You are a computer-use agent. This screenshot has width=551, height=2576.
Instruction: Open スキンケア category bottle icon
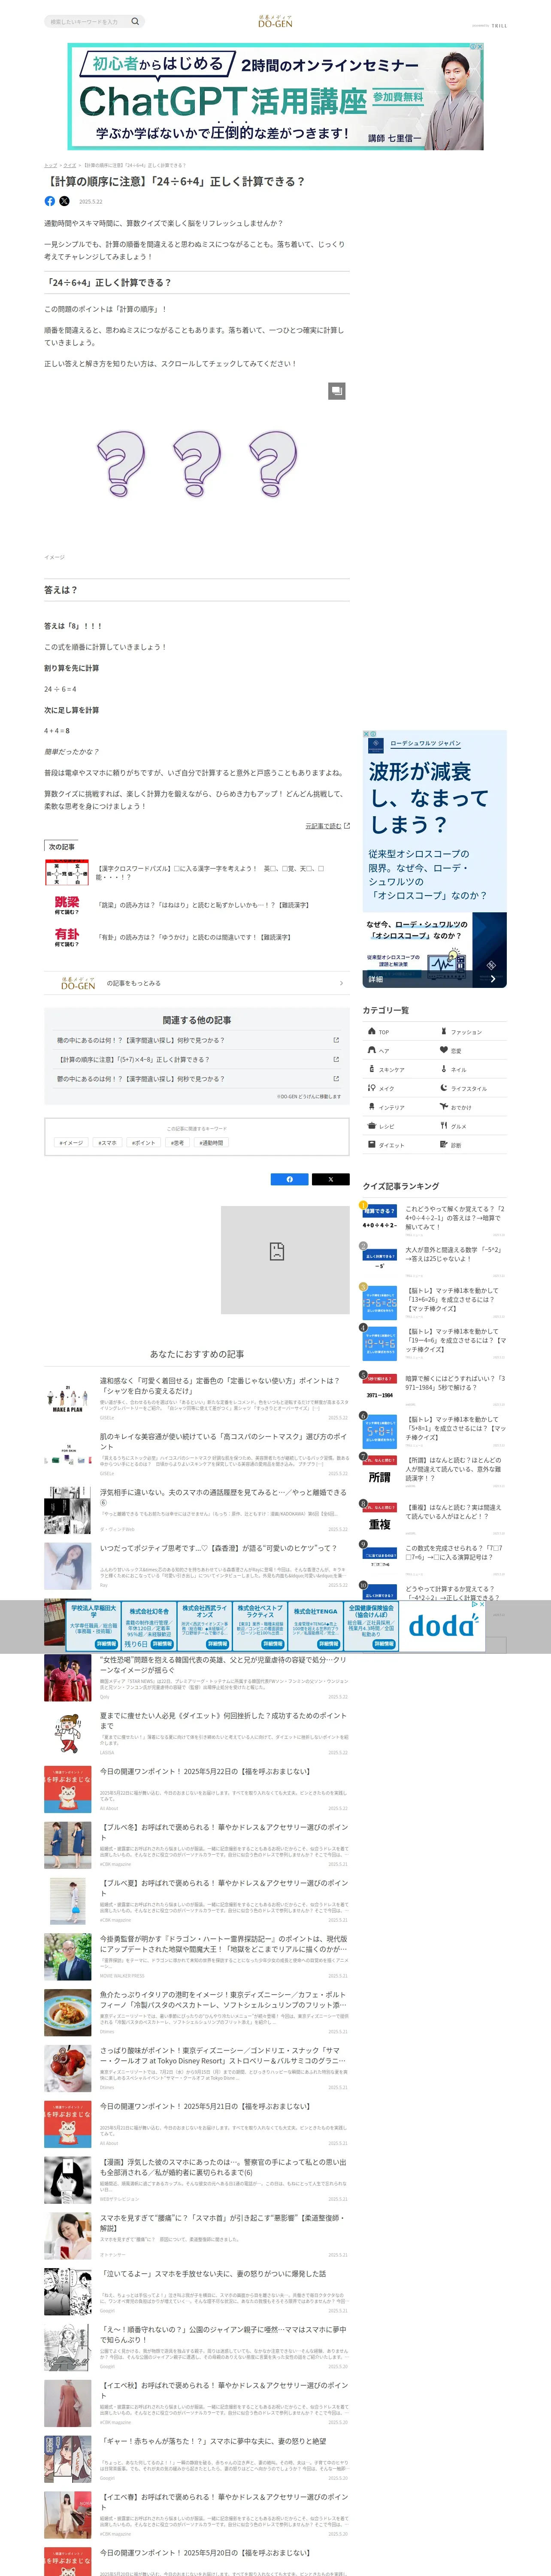click(372, 1069)
